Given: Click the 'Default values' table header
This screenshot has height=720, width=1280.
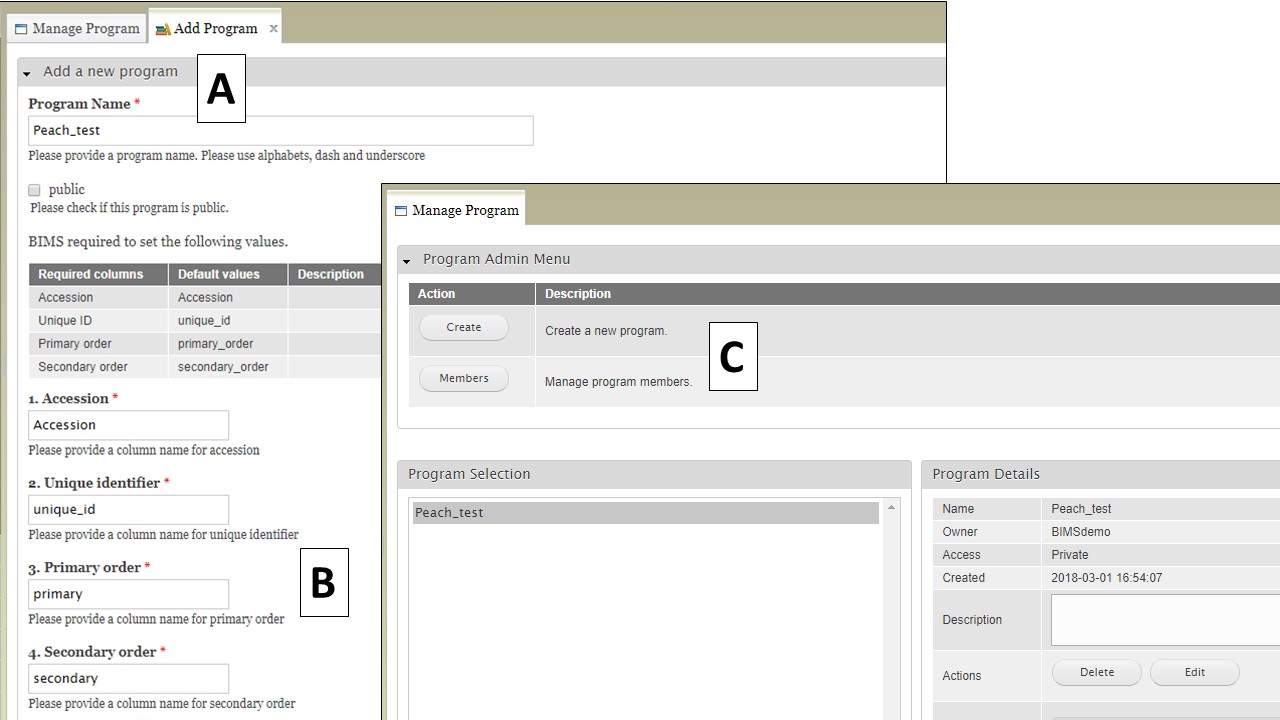Looking at the screenshot, I should tap(228, 274).
